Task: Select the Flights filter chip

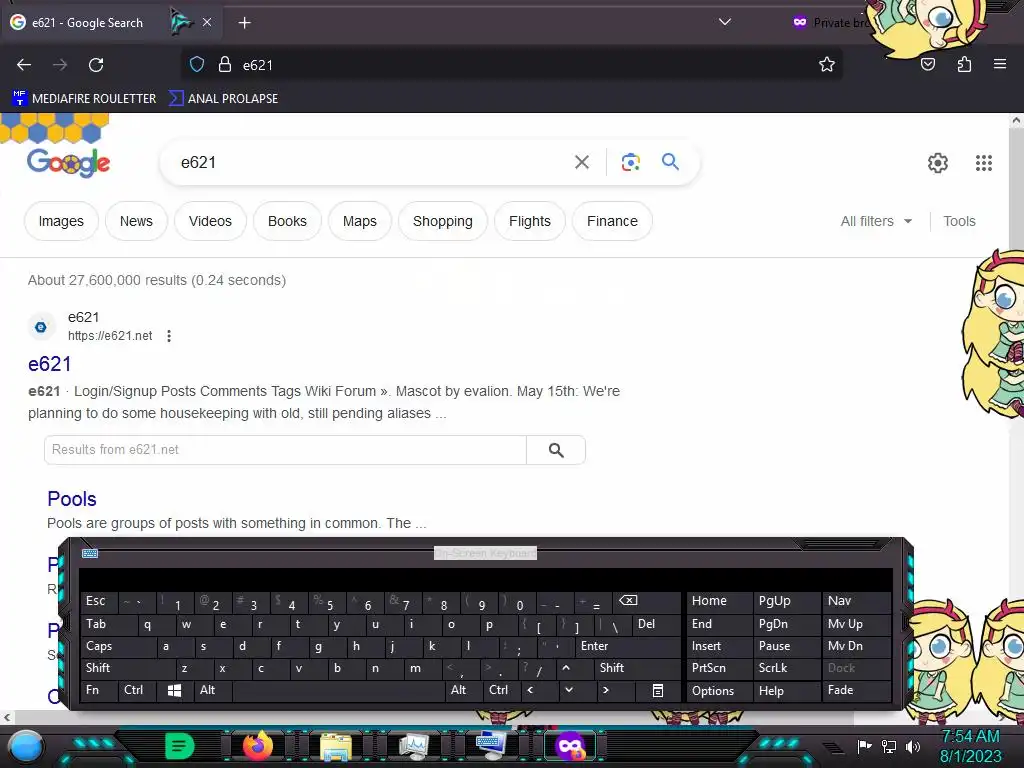Action: pos(530,221)
